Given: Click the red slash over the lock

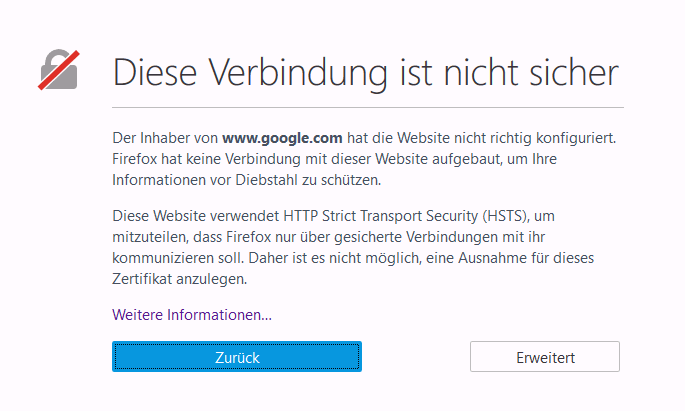Looking at the screenshot, I should [59, 70].
